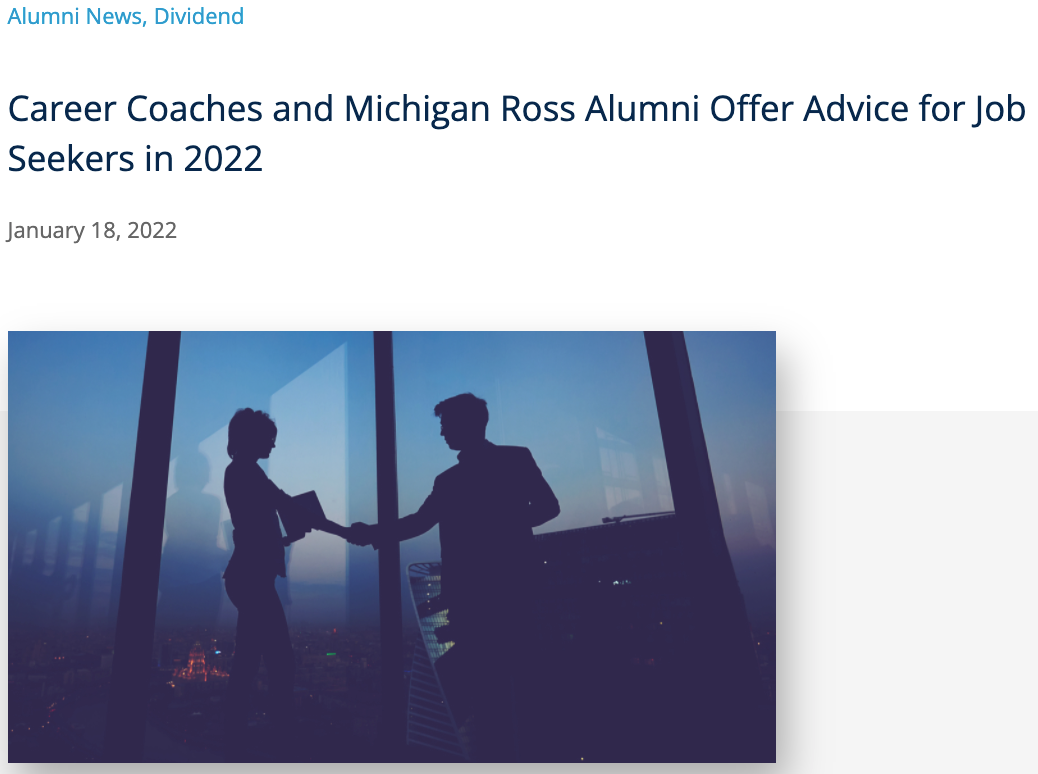
Task: Click "Seekers in 2022" on the title's second line
Action: pos(135,158)
